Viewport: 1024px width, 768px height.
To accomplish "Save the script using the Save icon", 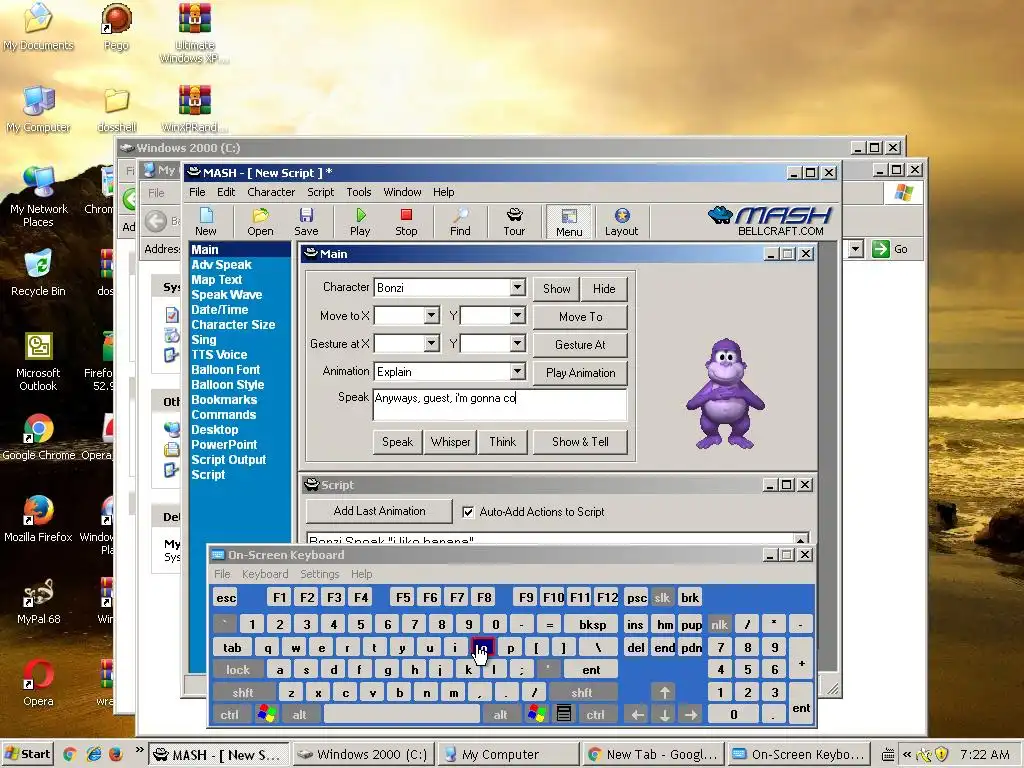I will tap(306, 221).
